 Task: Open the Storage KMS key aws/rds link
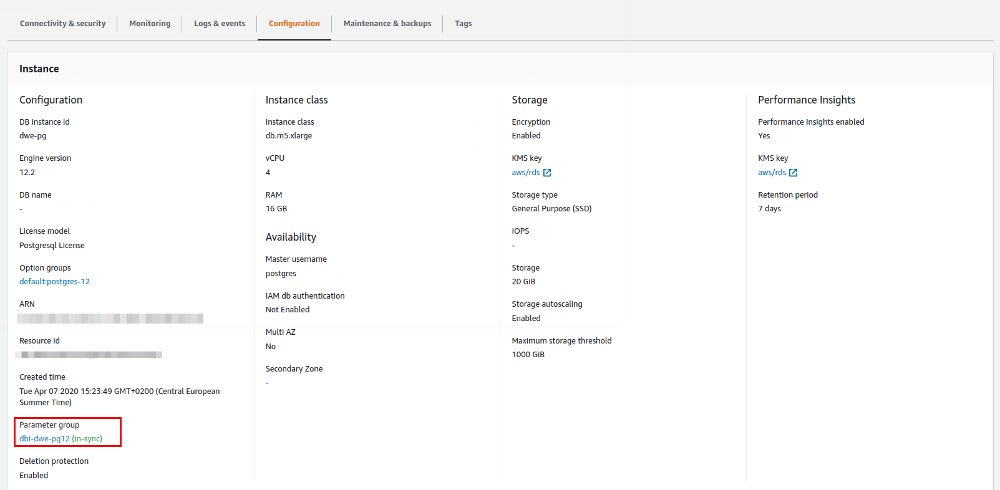[x=526, y=173]
